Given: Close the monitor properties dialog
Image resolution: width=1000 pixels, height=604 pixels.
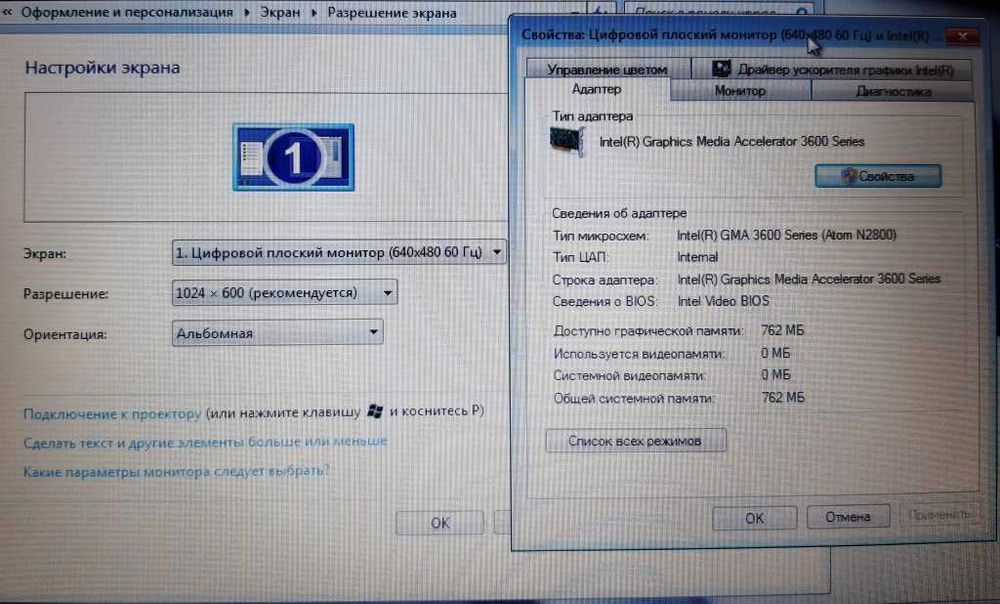Looking at the screenshot, I should [x=962, y=36].
